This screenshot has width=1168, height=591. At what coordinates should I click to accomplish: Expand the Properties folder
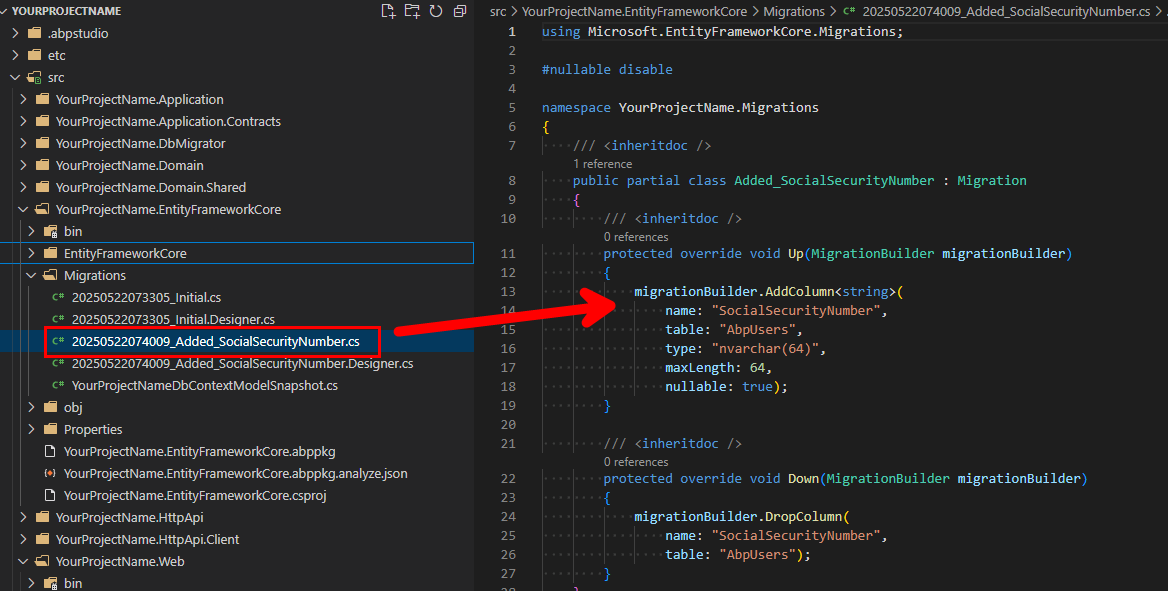click(93, 429)
